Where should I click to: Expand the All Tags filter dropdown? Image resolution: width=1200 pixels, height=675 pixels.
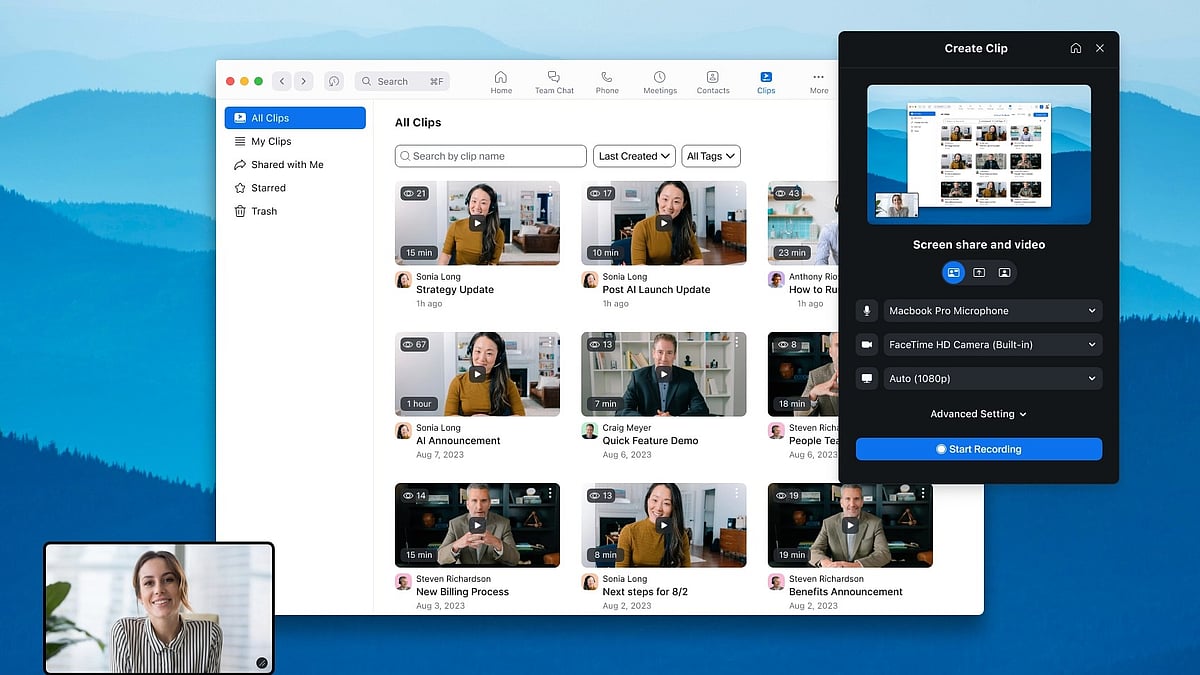[x=711, y=156]
